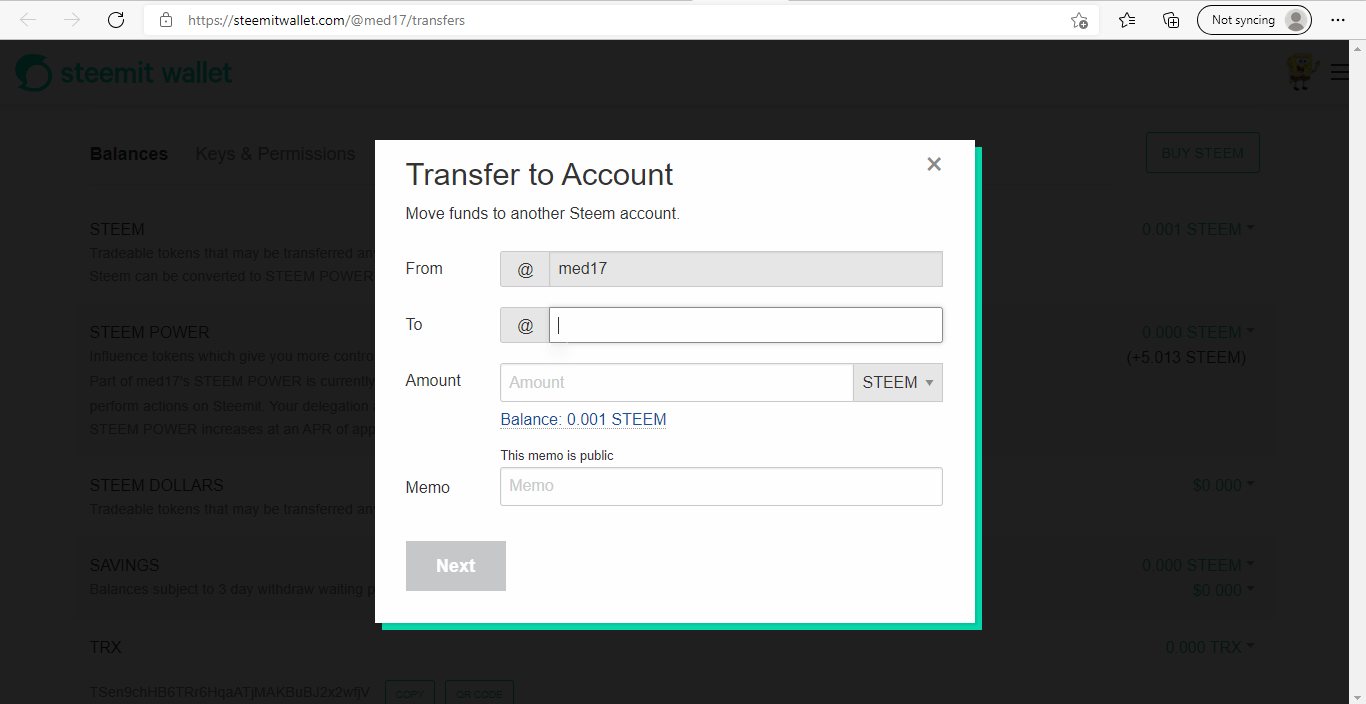The height and width of the screenshot is (704, 1366).
Task: Click the '@' prefix beside To field
Action: pyautogui.click(x=525, y=325)
